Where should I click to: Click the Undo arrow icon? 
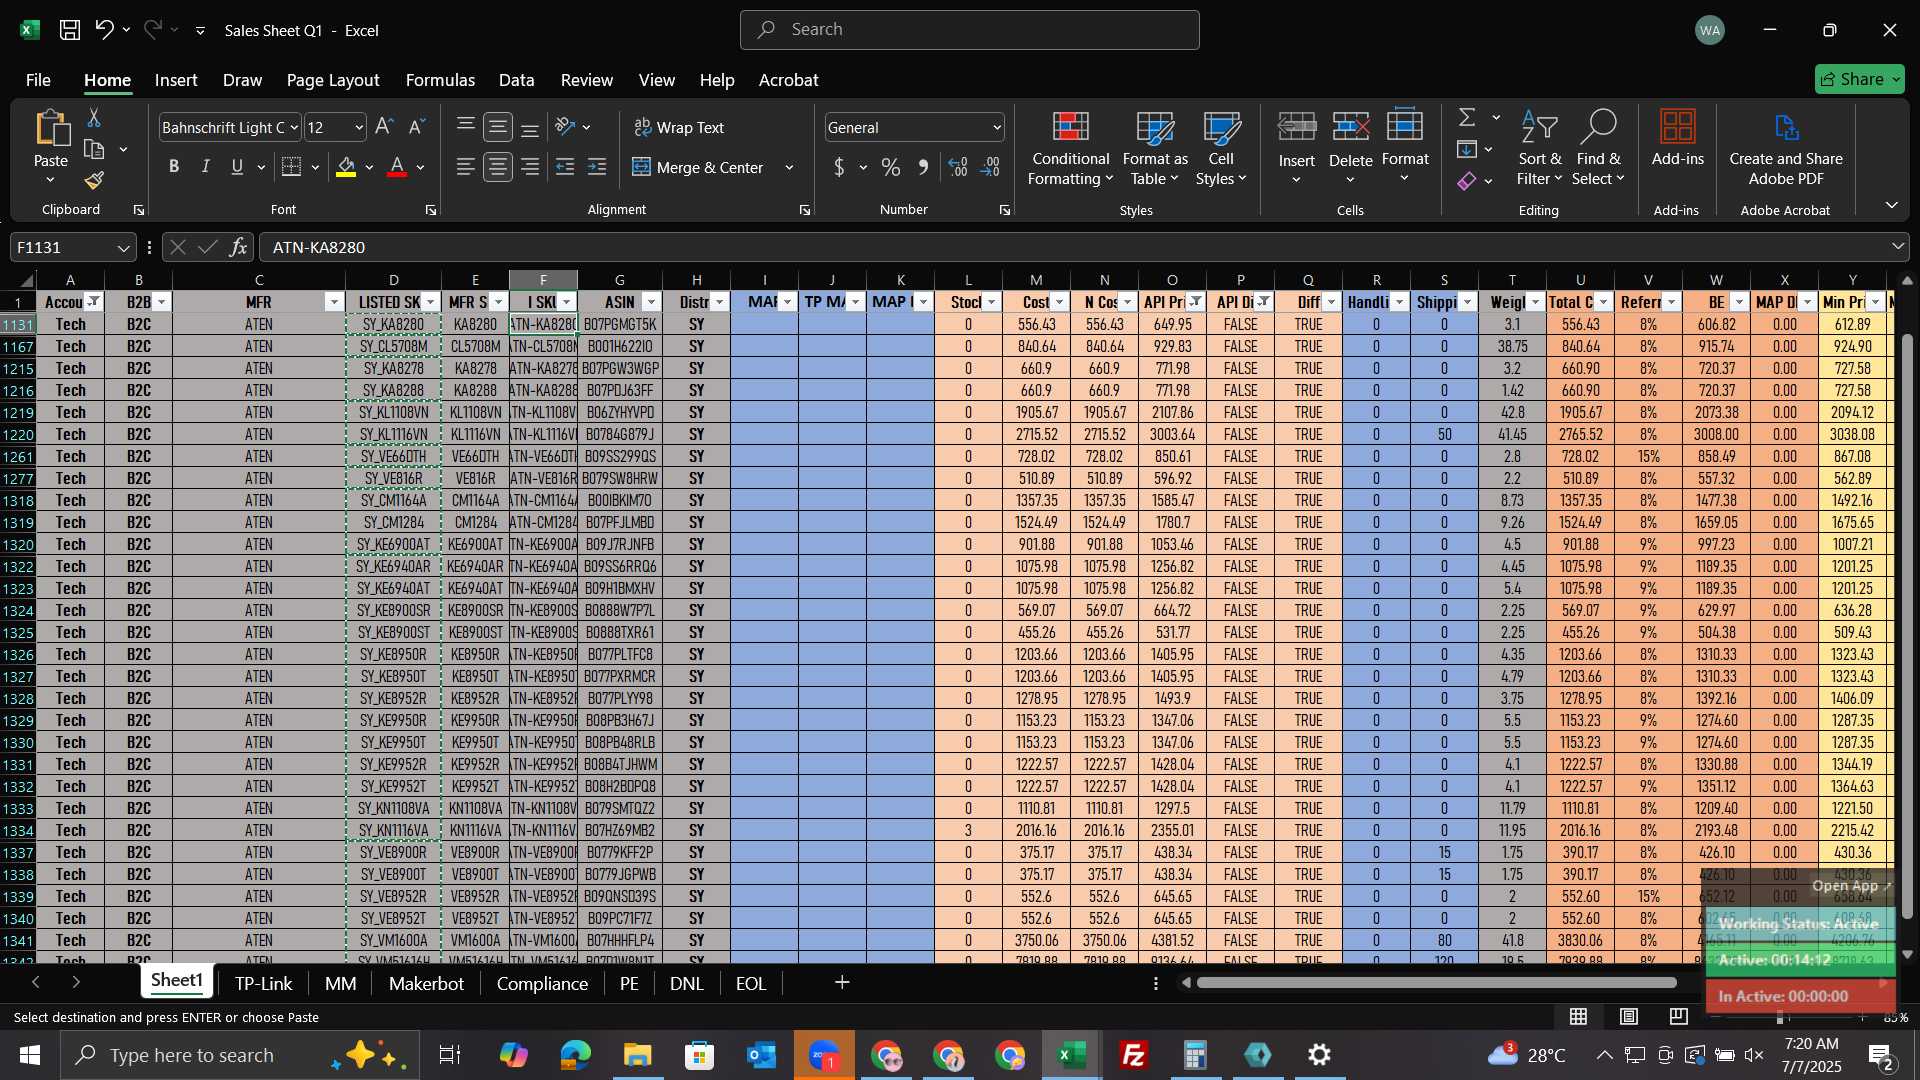[104, 30]
